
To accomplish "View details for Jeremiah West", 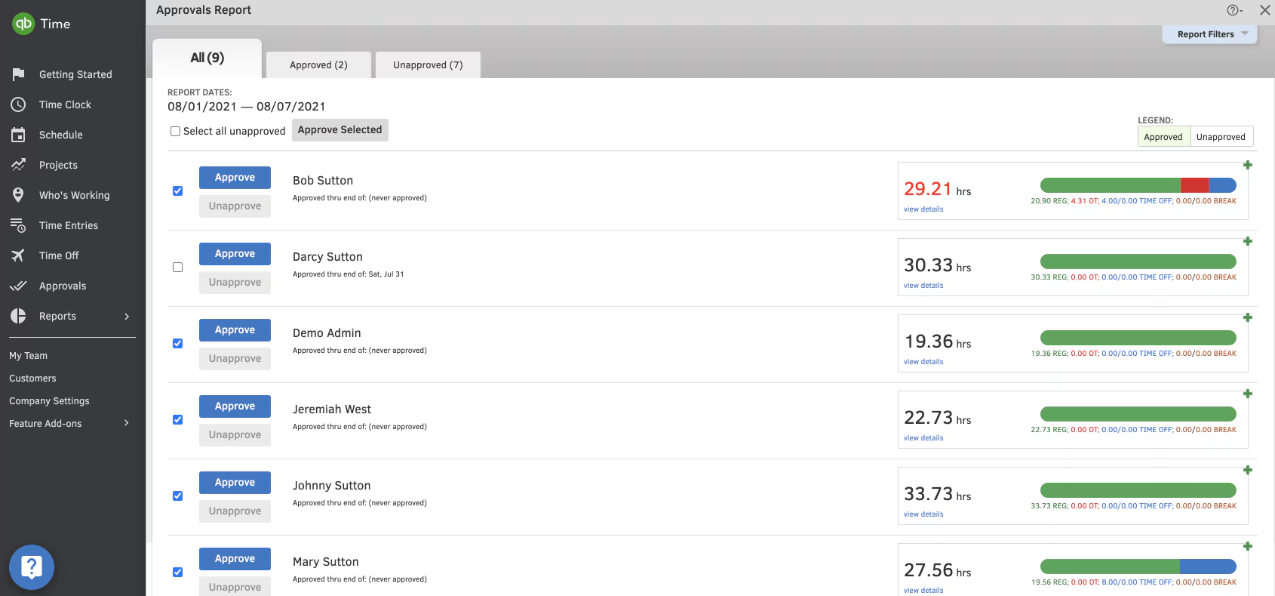I will [x=922, y=437].
